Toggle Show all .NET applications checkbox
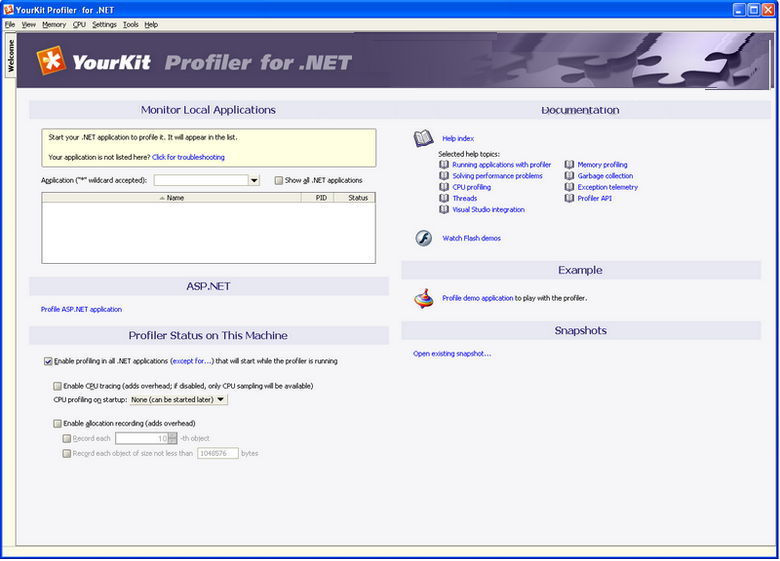The width and height of the screenshot is (780, 561). pos(279,180)
